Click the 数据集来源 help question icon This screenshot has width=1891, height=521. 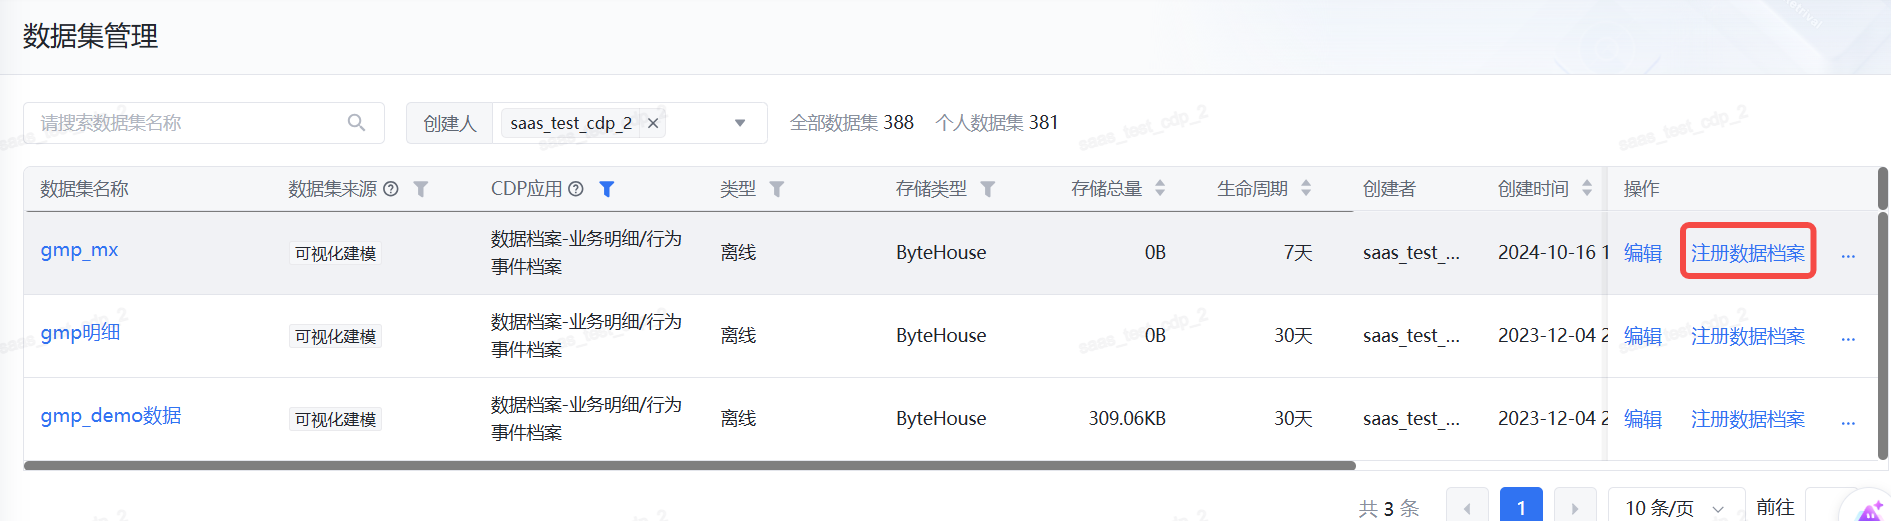391,189
